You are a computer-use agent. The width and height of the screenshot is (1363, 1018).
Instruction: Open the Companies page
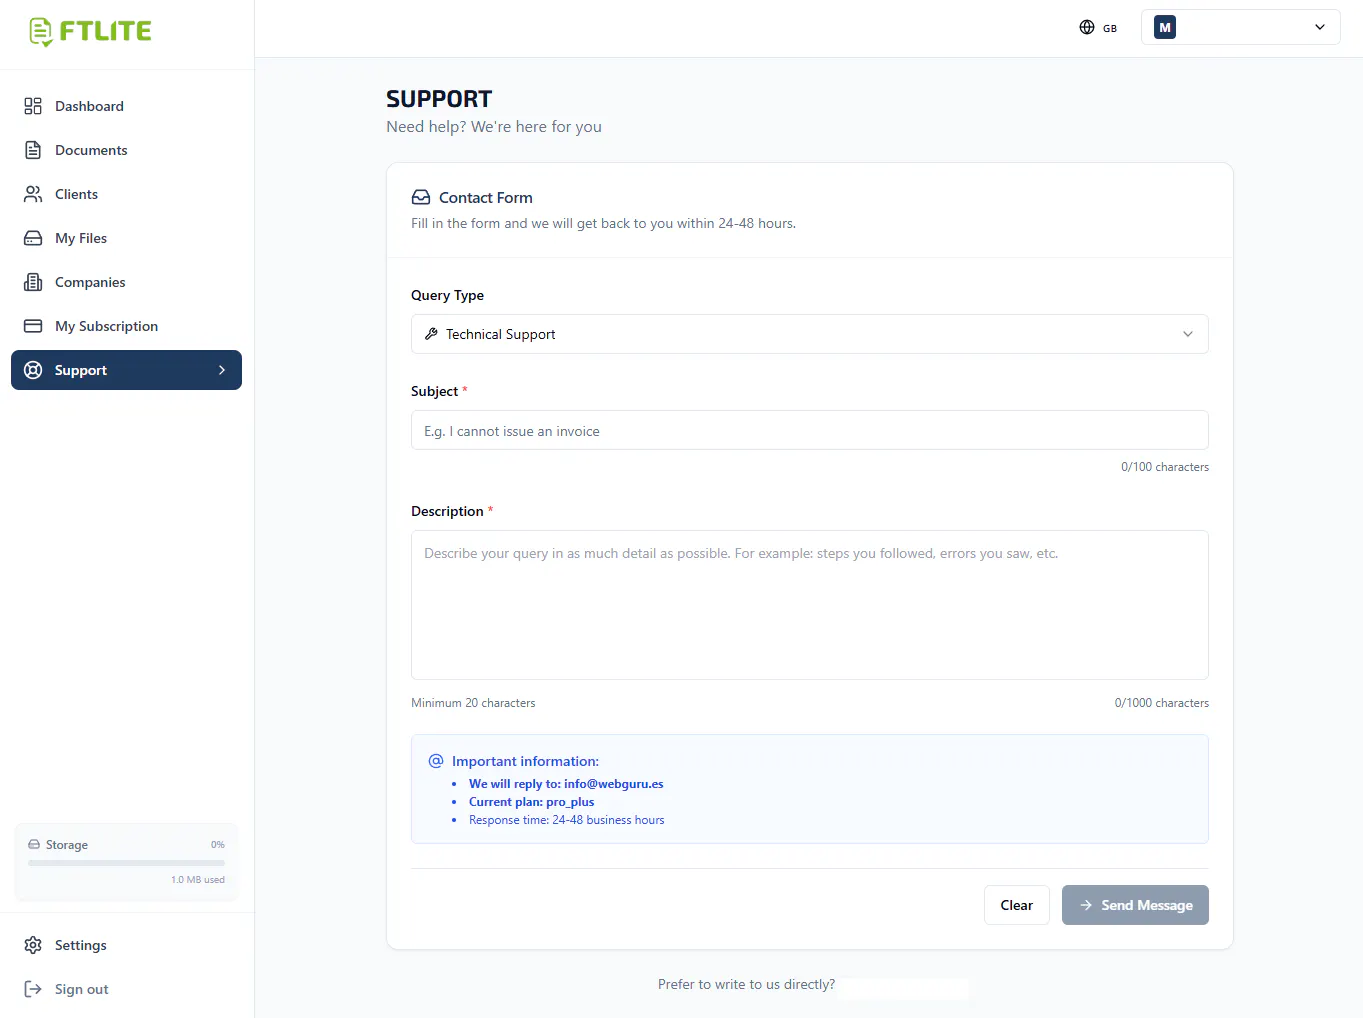(x=126, y=282)
